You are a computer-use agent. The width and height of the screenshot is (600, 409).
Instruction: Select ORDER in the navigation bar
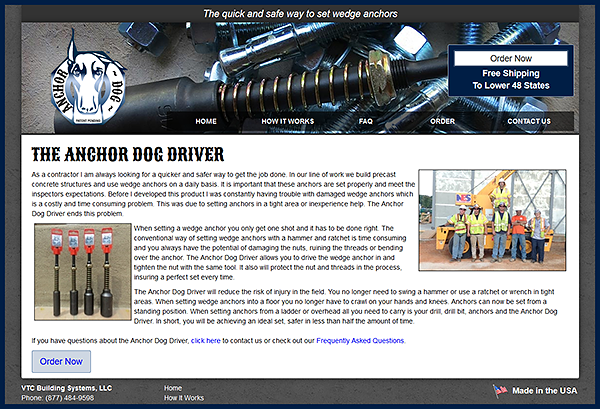tap(442, 121)
